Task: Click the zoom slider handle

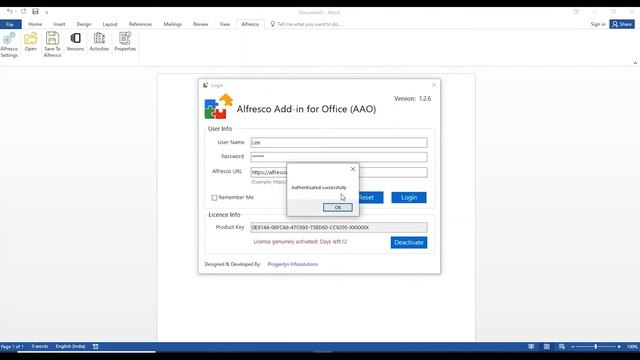Action: tap(596, 347)
